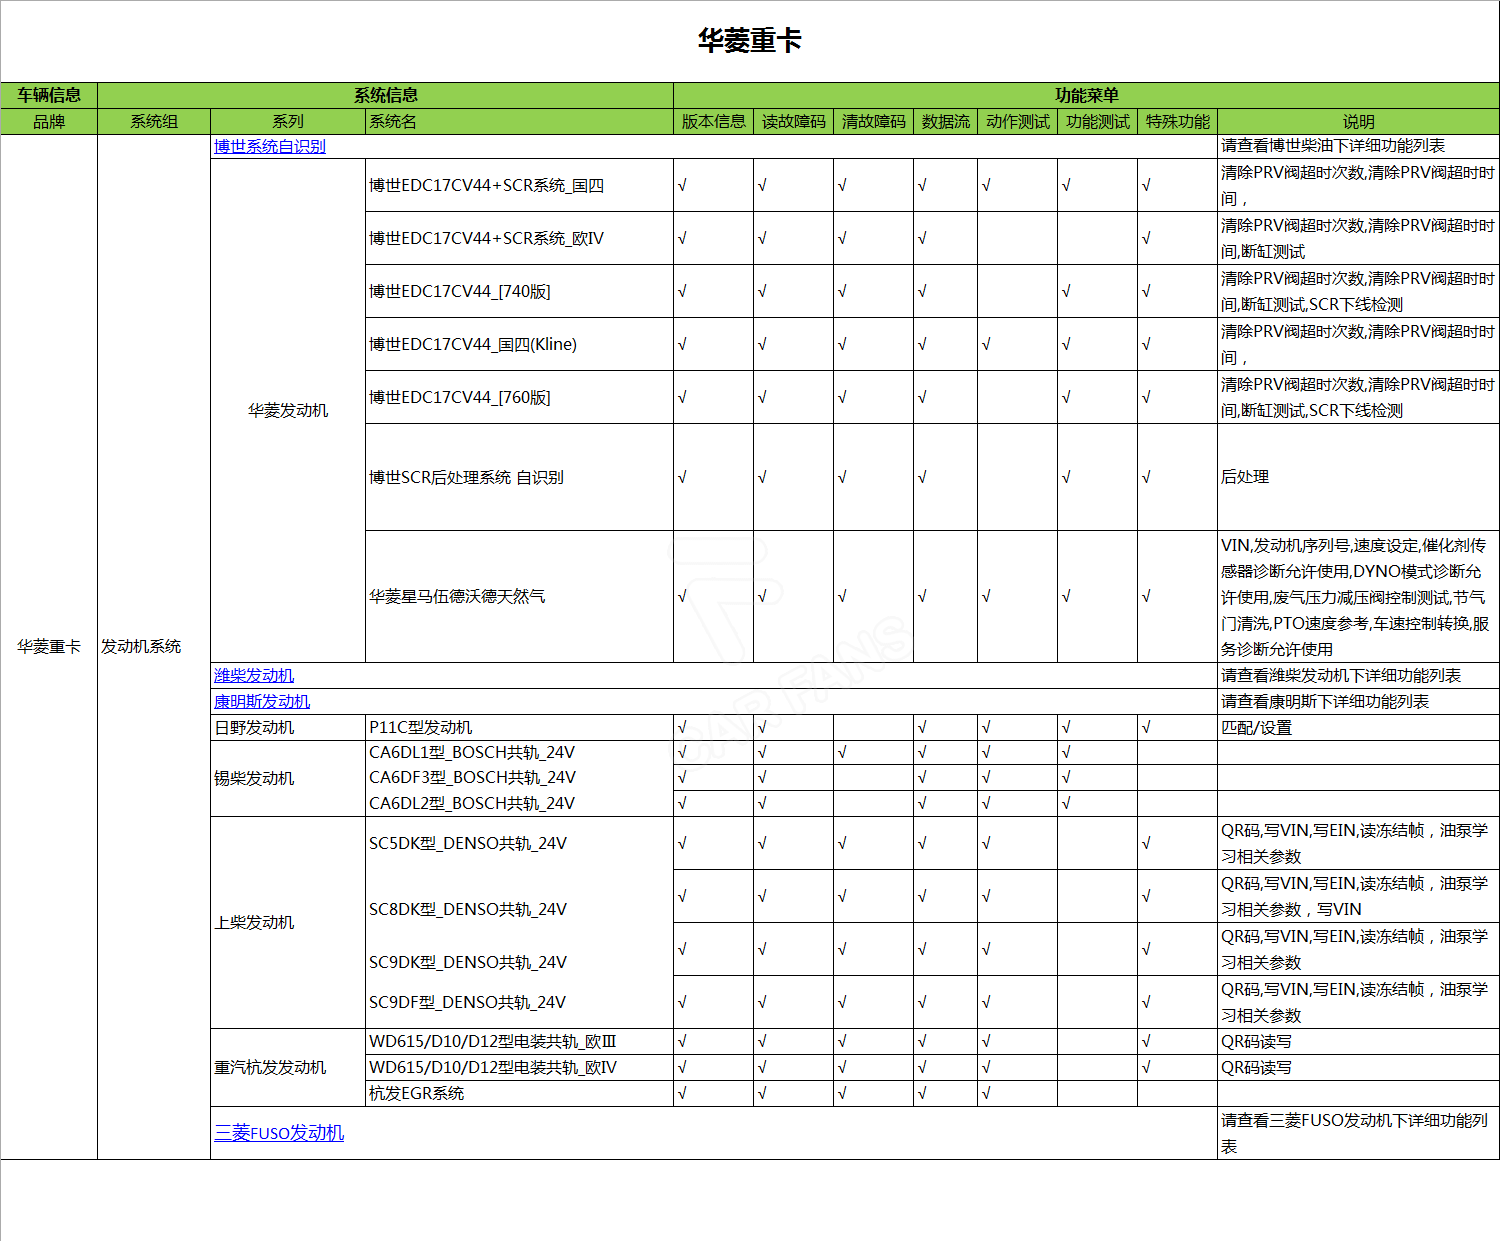
Task: Open the 三菱FUSO发动机 link
Action: pos(279,1133)
